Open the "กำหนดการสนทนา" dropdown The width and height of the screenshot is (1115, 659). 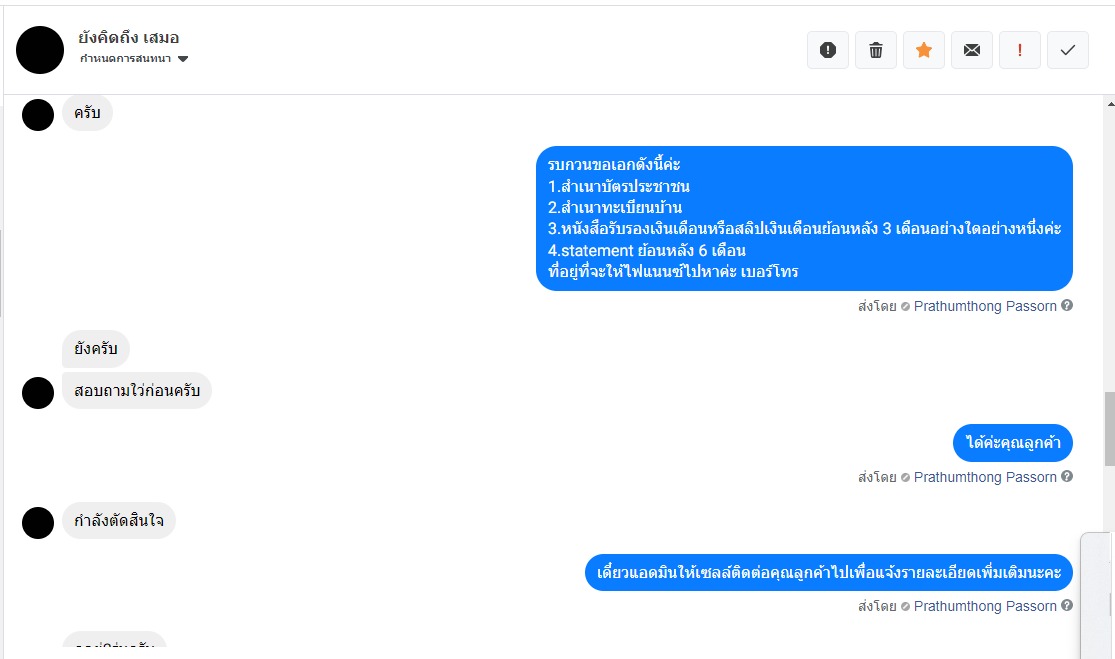coord(134,59)
